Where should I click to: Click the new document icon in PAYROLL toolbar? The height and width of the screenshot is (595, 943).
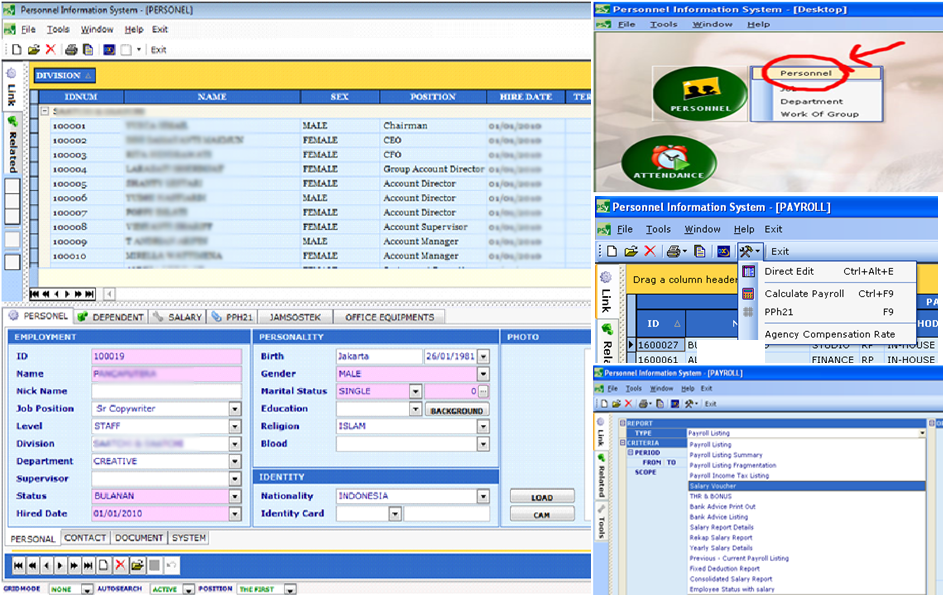[x=611, y=251]
